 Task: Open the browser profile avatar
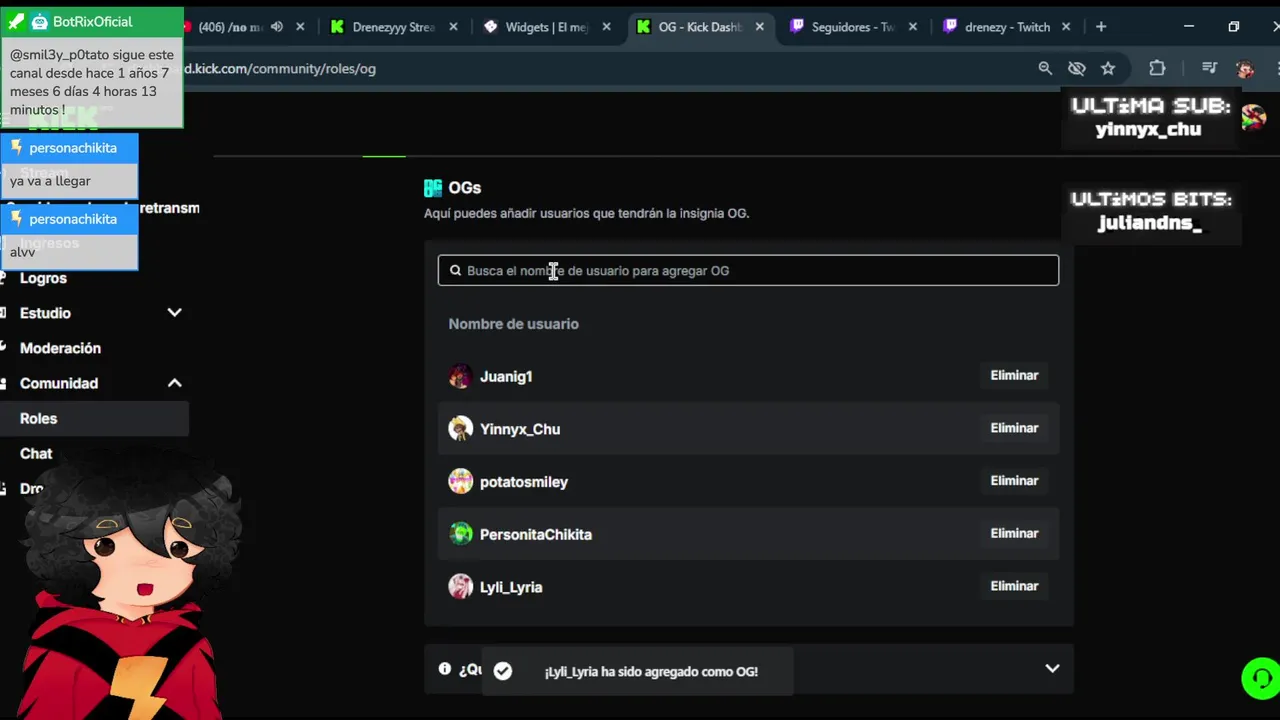(x=1245, y=68)
